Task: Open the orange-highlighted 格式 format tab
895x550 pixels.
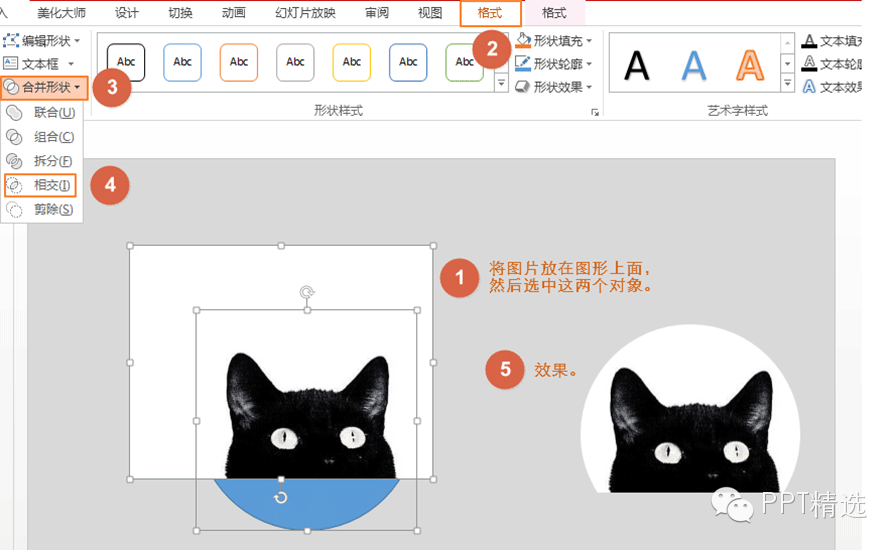Action: pos(490,13)
